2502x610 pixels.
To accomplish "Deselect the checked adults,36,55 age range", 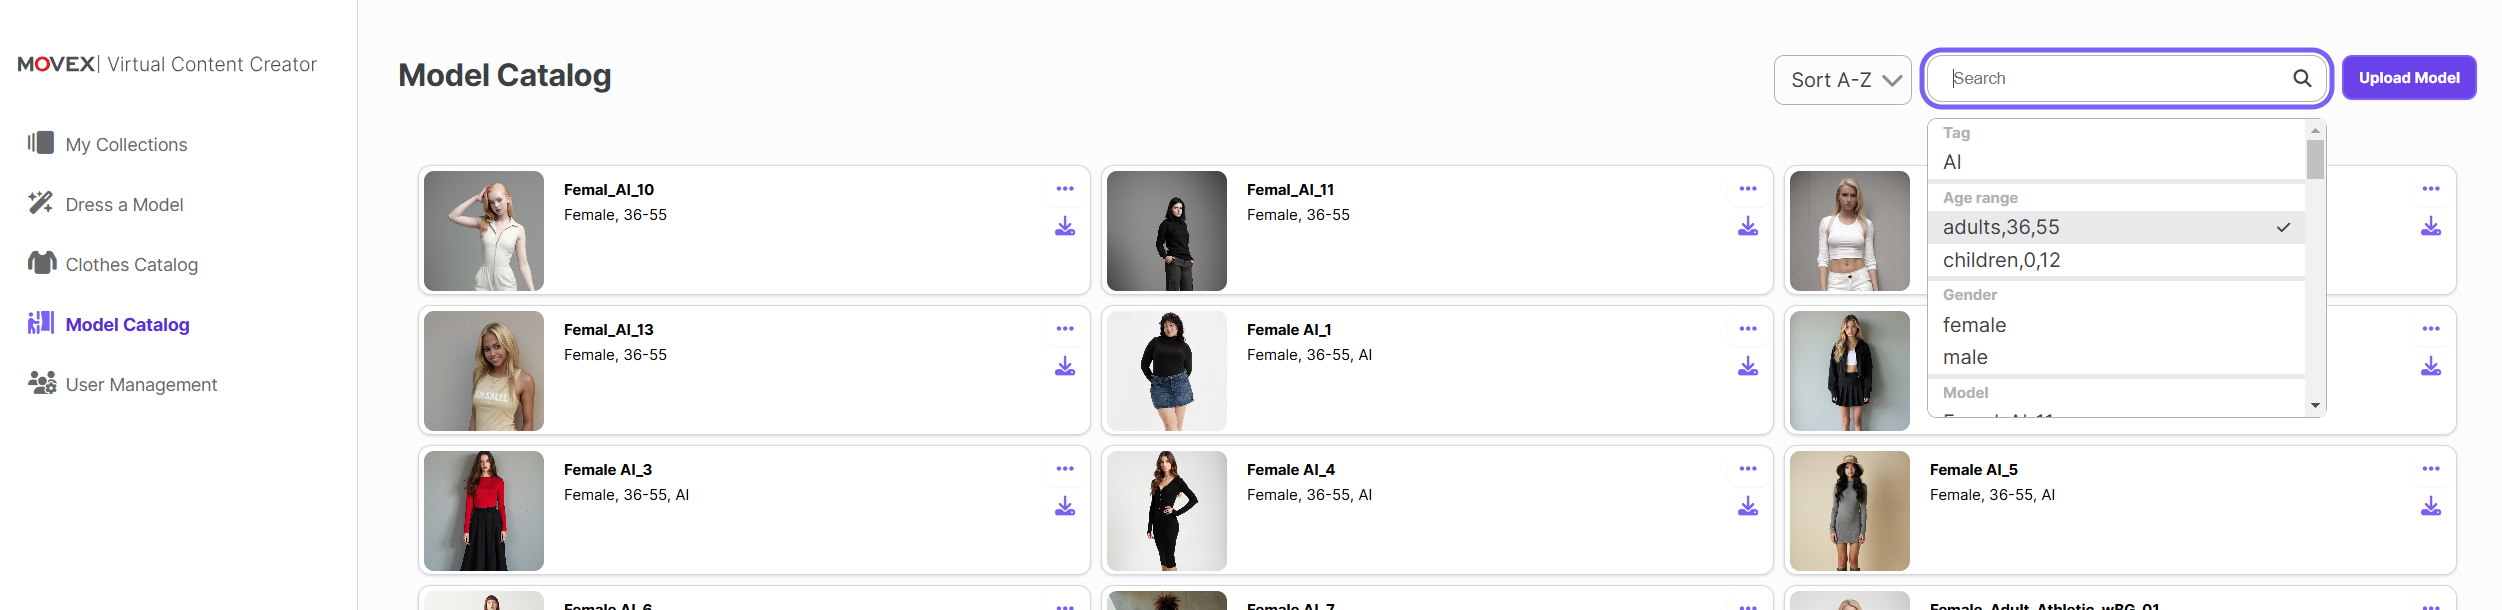I will tap(2116, 227).
